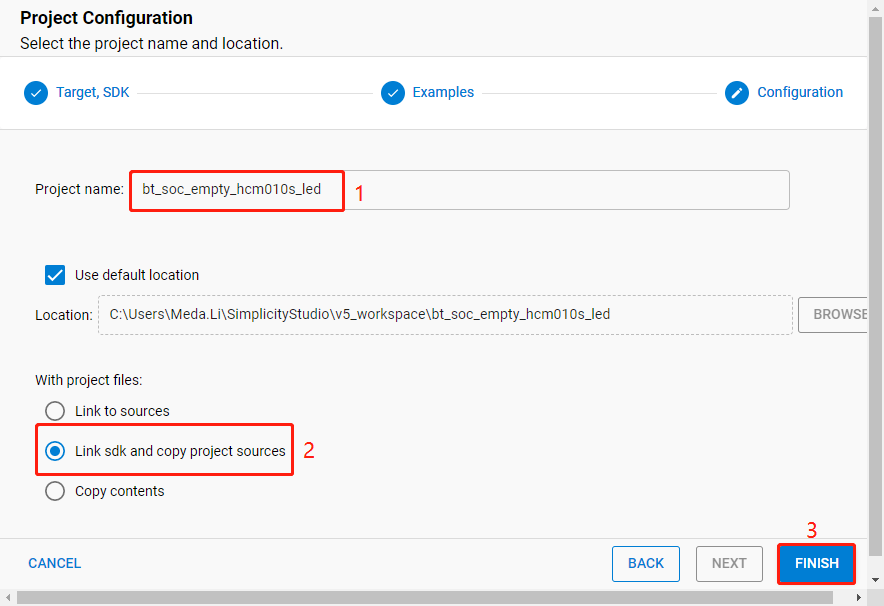Viewport: 884px width, 606px height.
Task: Click the Target, SDK checkmark icon
Action: pos(36,93)
